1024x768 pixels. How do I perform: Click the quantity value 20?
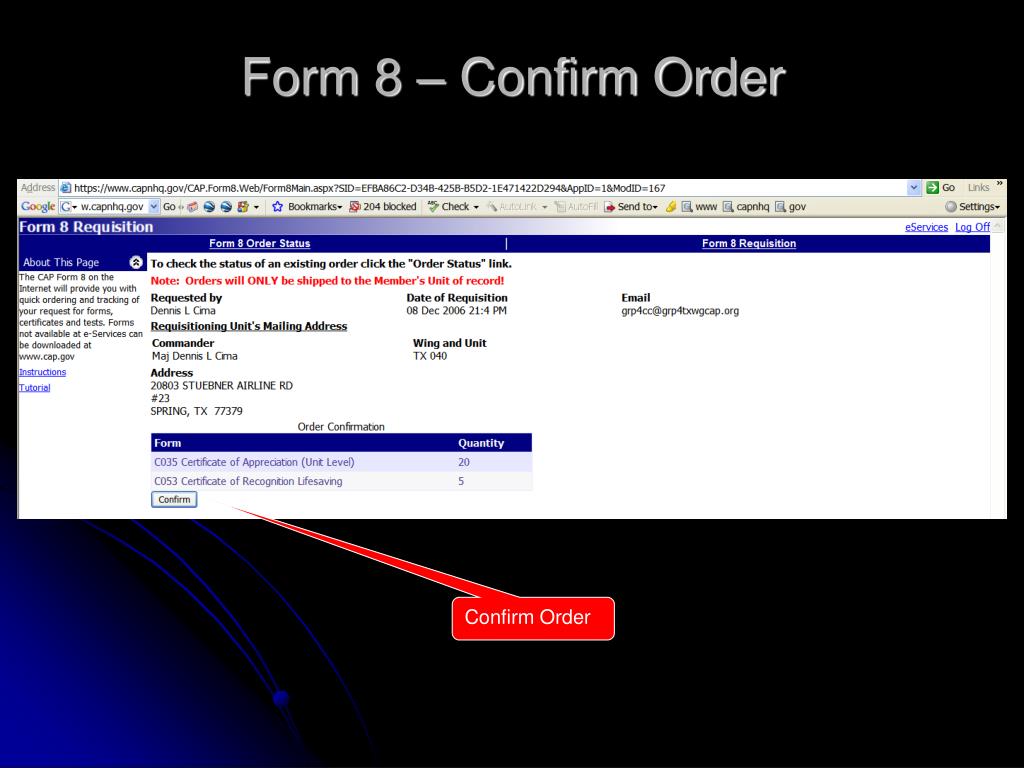click(464, 462)
